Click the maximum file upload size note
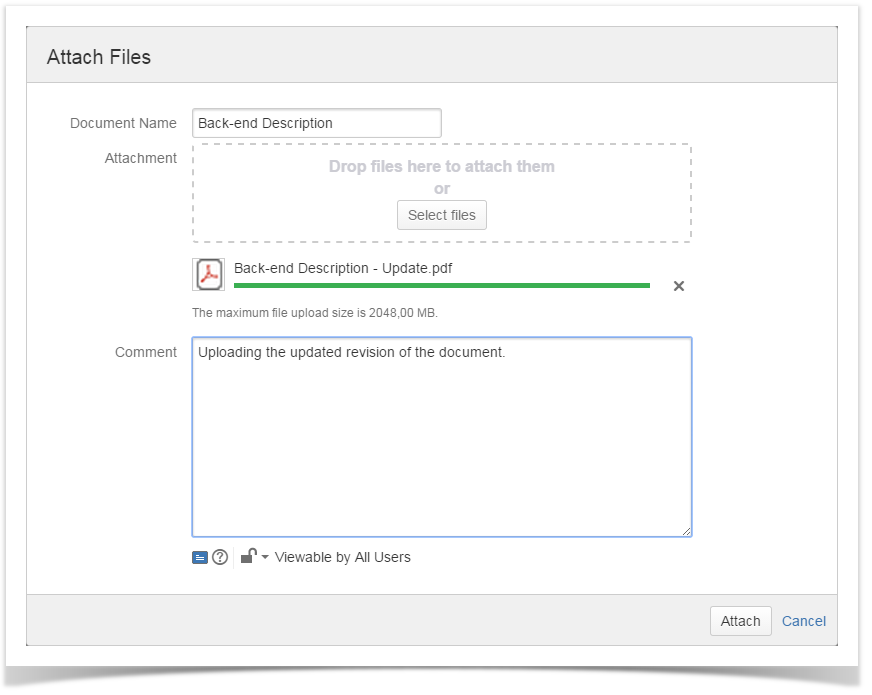Image resolution: width=872 pixels, height=695 pixels. pyautogui.click(x=315, y=313)
